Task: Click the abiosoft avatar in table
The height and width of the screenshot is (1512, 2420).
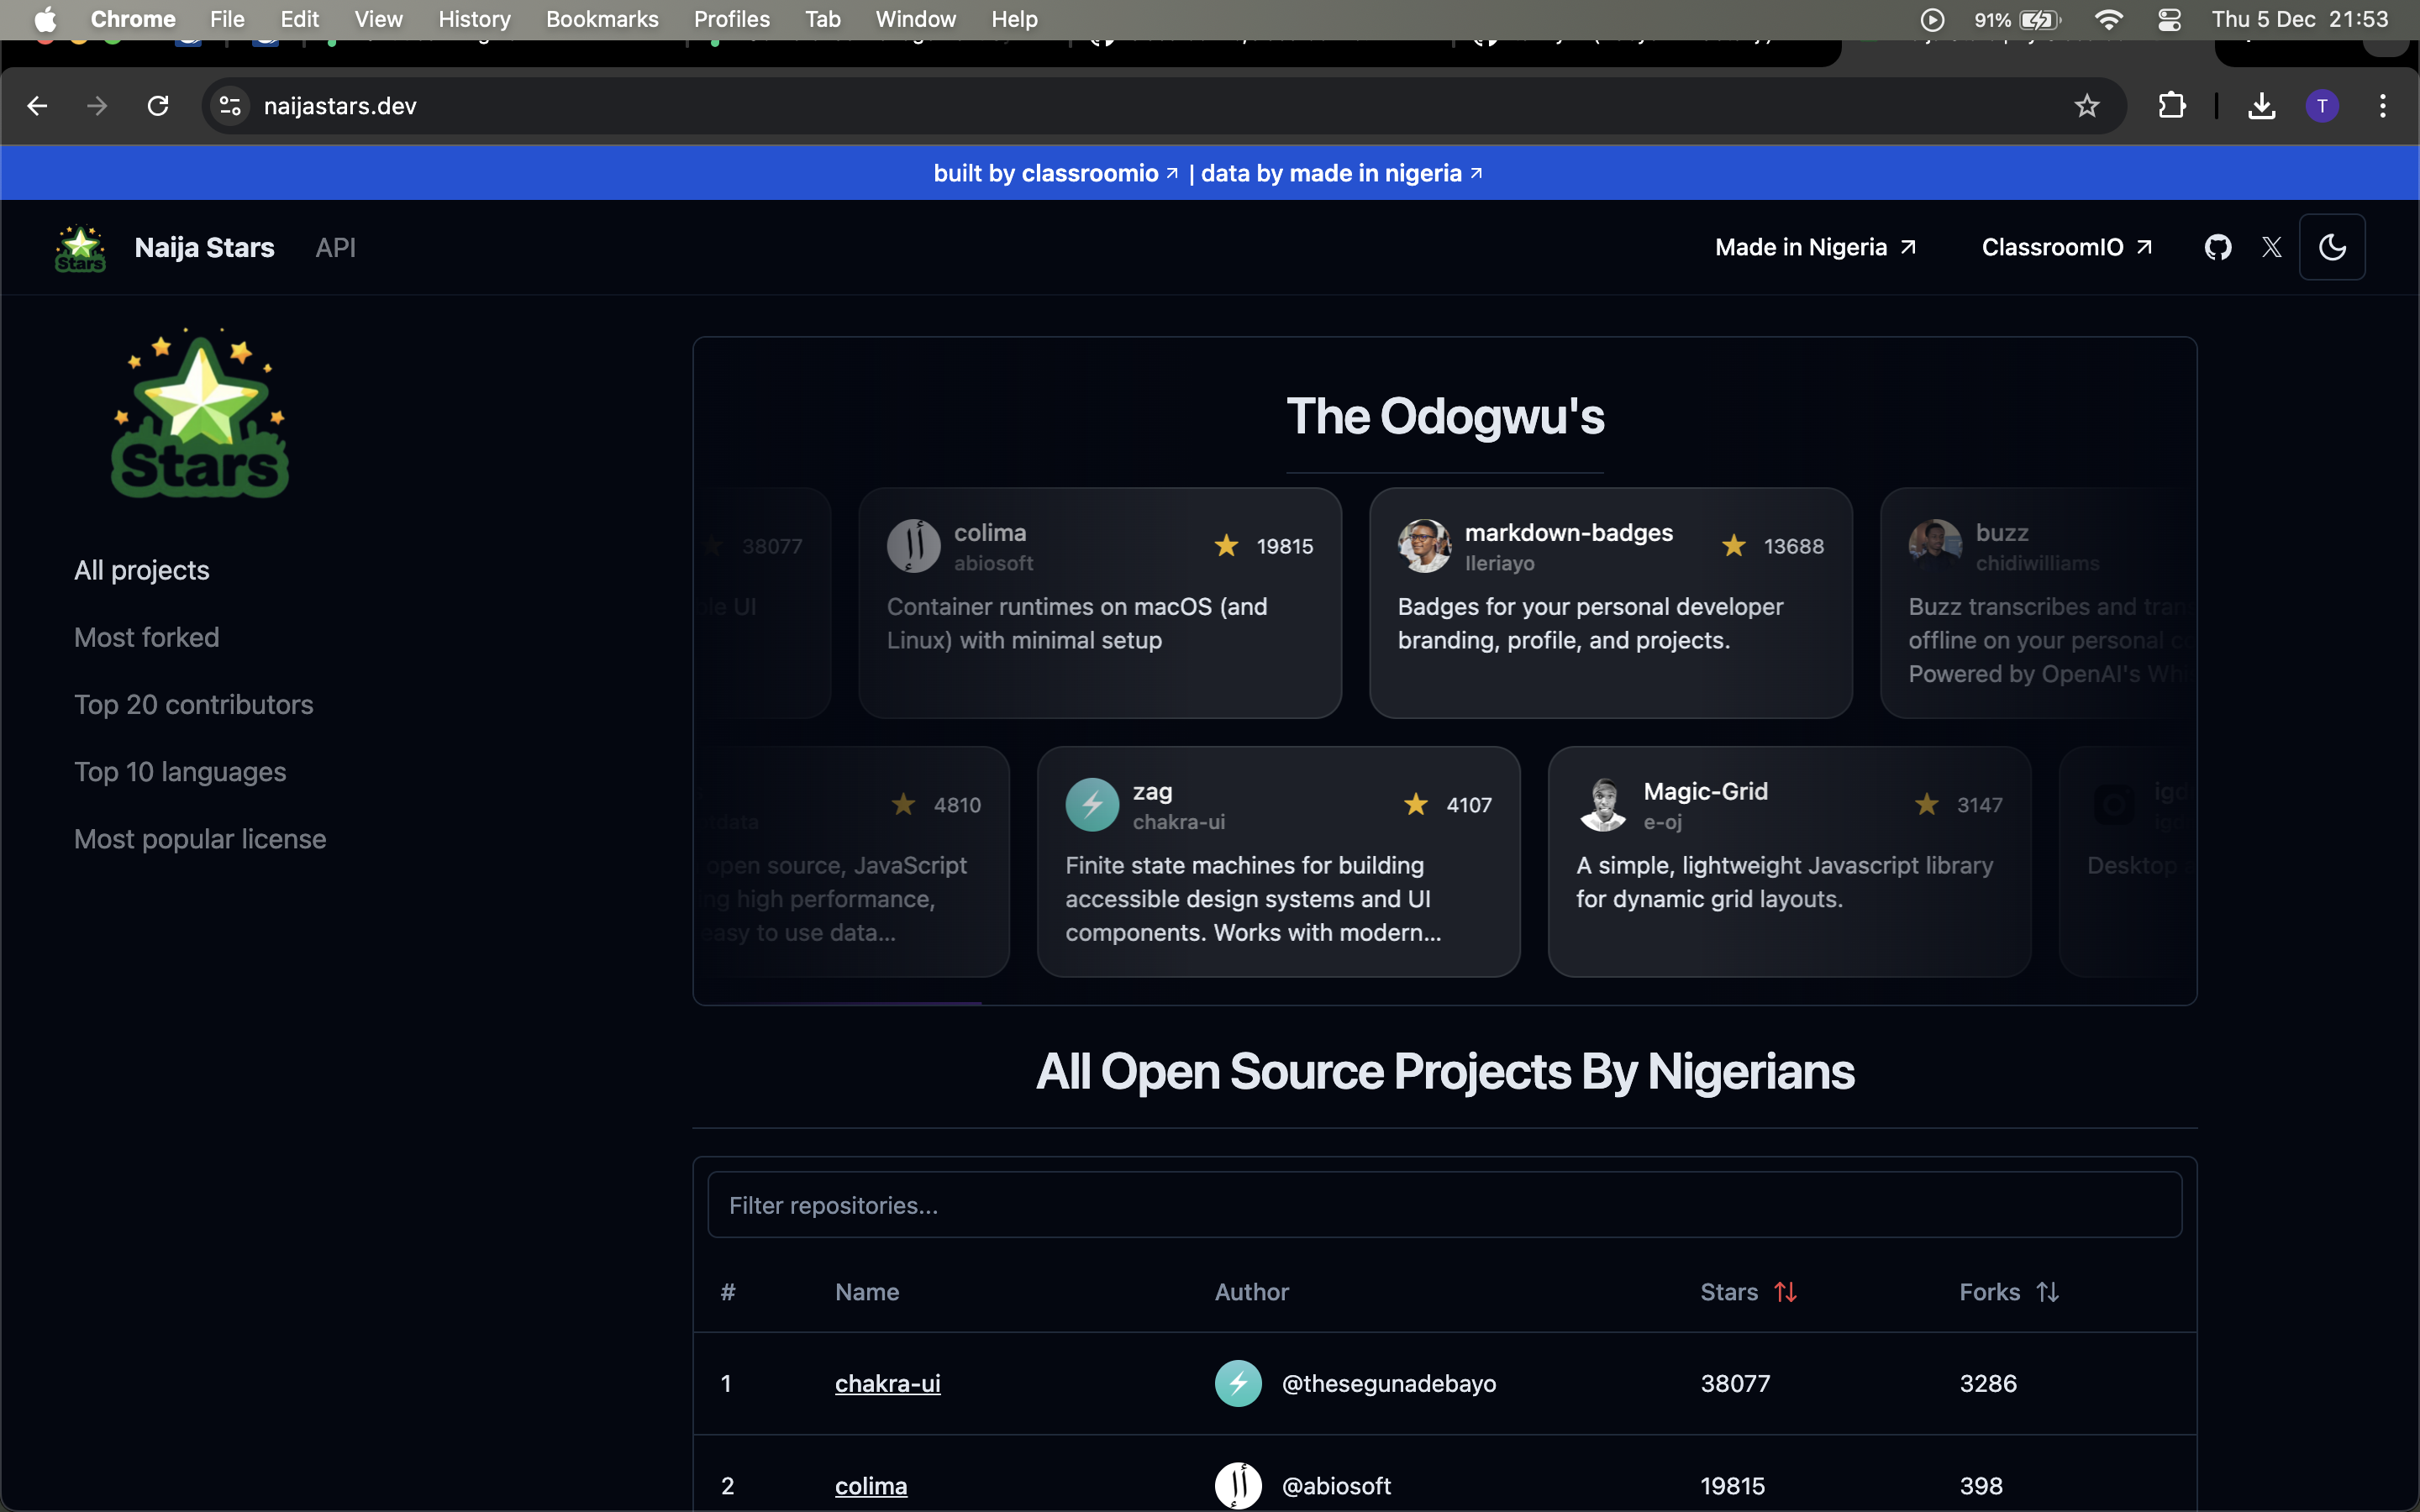Action: (x=1238, y=1486)
